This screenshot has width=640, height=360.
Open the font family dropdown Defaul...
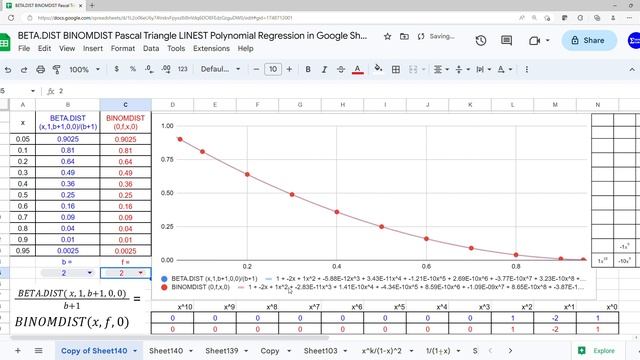point(220,69)
